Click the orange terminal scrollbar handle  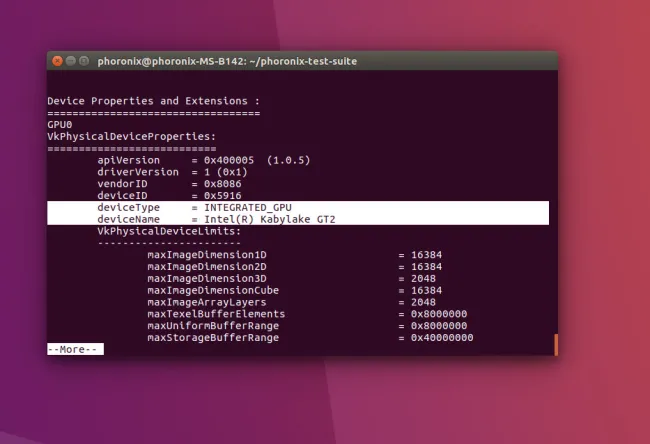pyautogui.click(x=556, y=345)
